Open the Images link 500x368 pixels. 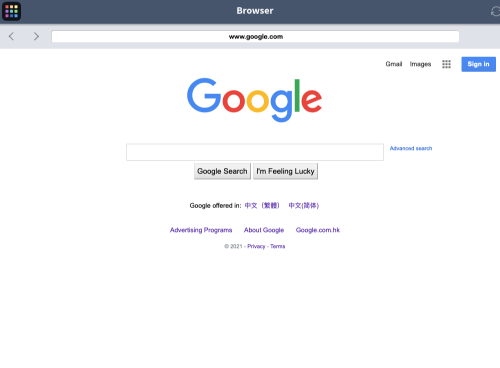click(420, 64)
